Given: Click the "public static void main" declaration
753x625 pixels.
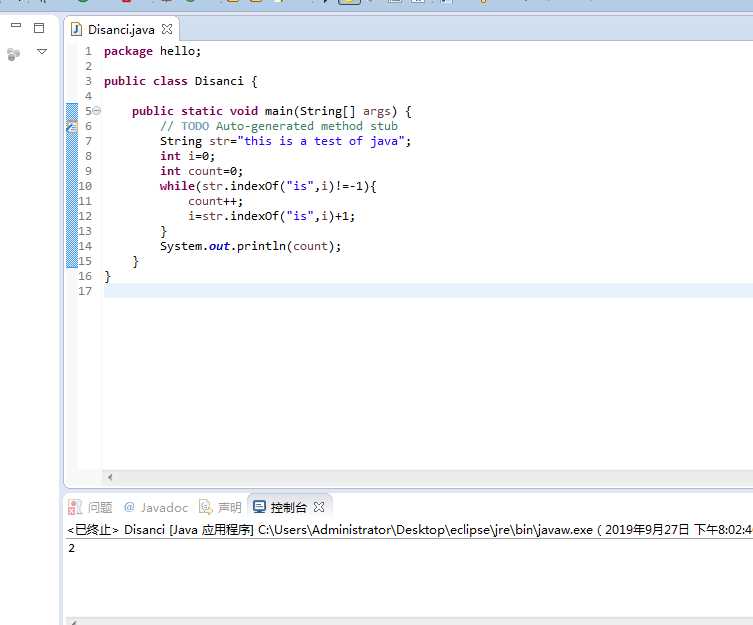Looking at the screenshot, I should coord(272,111).
